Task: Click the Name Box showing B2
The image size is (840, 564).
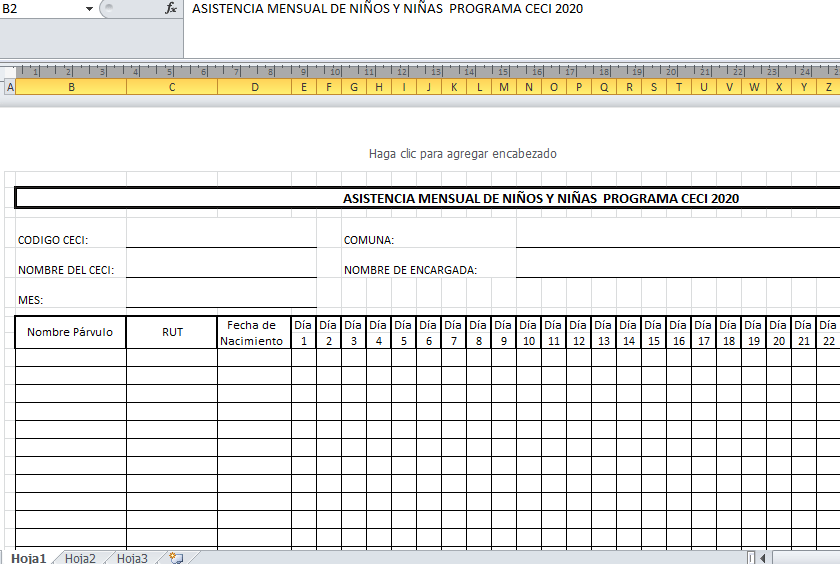Action: (x=40, y=9)
